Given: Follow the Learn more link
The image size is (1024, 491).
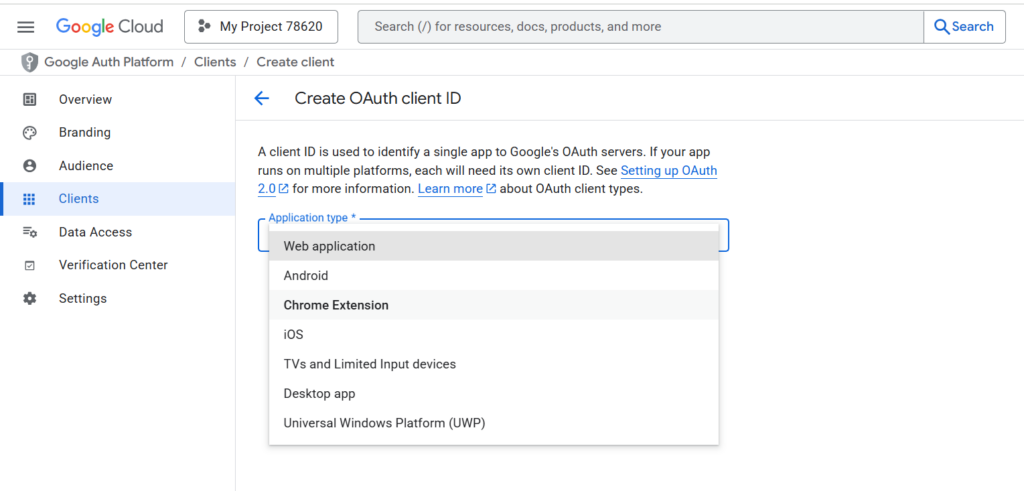Looking at the screenshot, I should (450, 189).
